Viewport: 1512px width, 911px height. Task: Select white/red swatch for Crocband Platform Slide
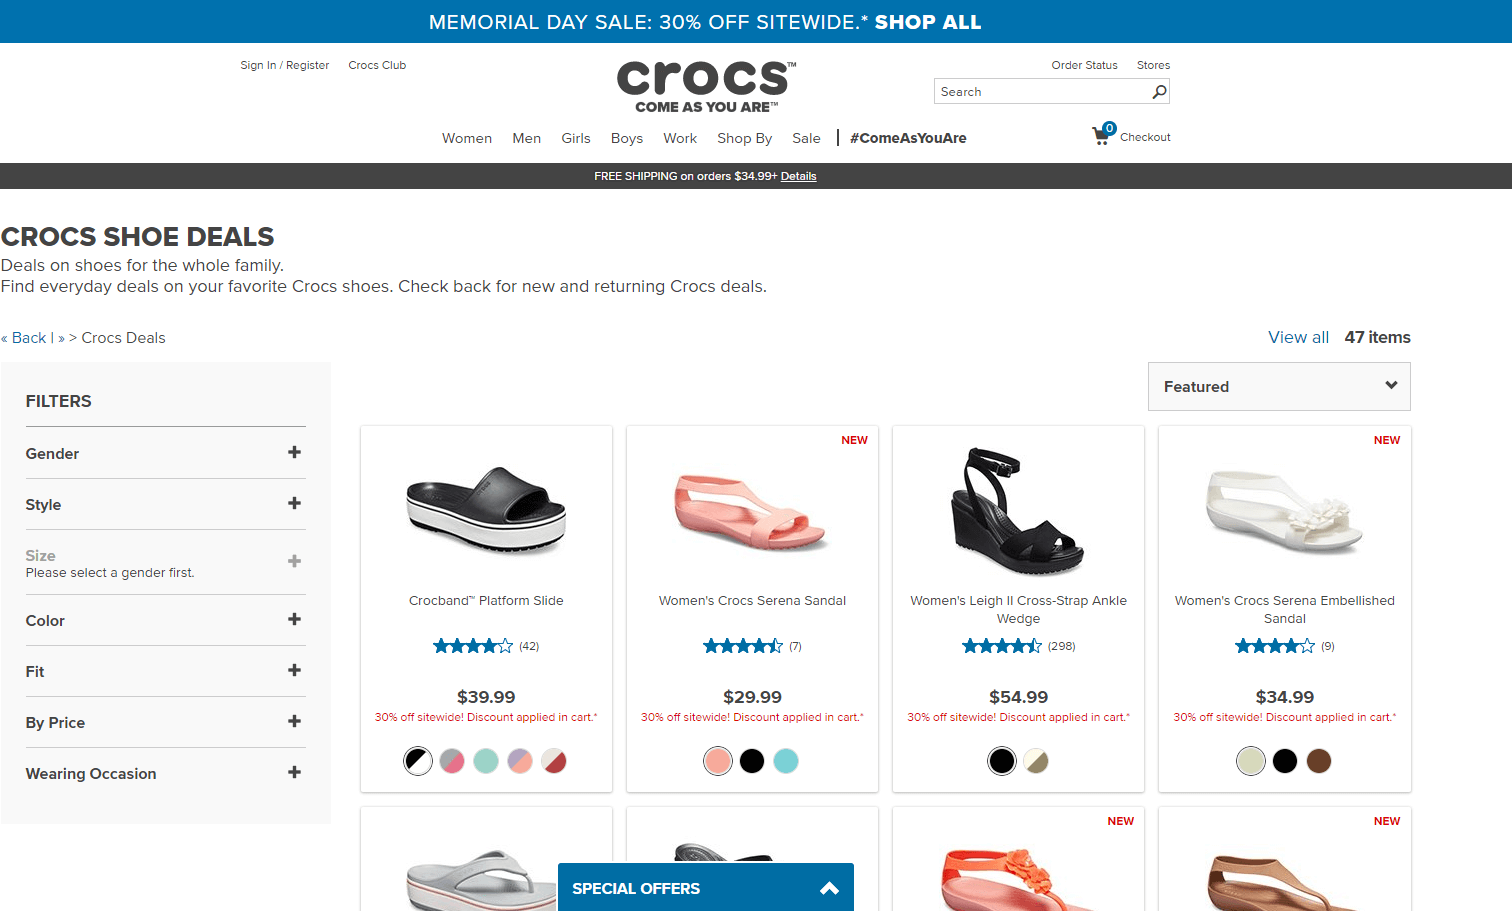pyautogui.click(x=554, y=761)
